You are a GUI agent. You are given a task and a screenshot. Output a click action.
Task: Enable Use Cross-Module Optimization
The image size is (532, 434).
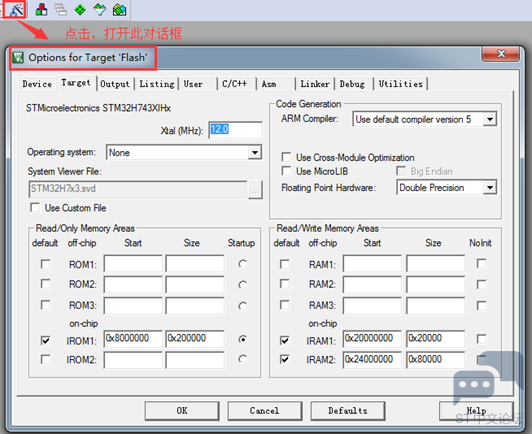(286, 157)
